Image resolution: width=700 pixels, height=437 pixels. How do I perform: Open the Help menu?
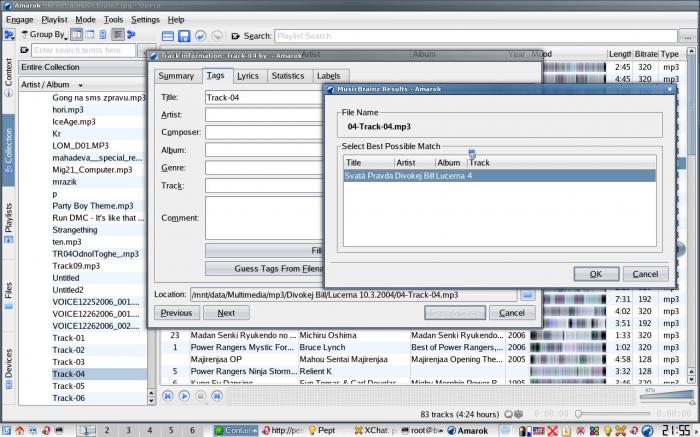coord(176,20)
